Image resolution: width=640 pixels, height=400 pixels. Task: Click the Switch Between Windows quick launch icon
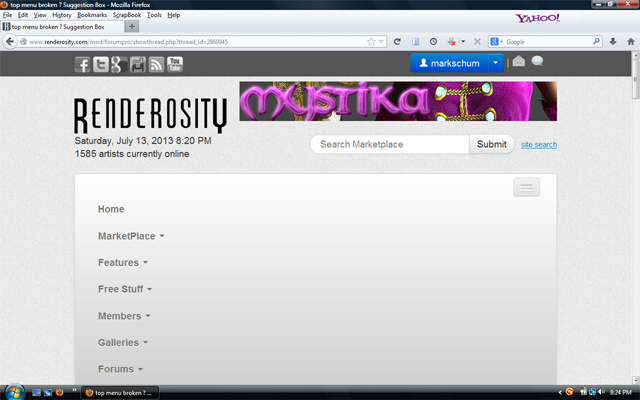48,393
